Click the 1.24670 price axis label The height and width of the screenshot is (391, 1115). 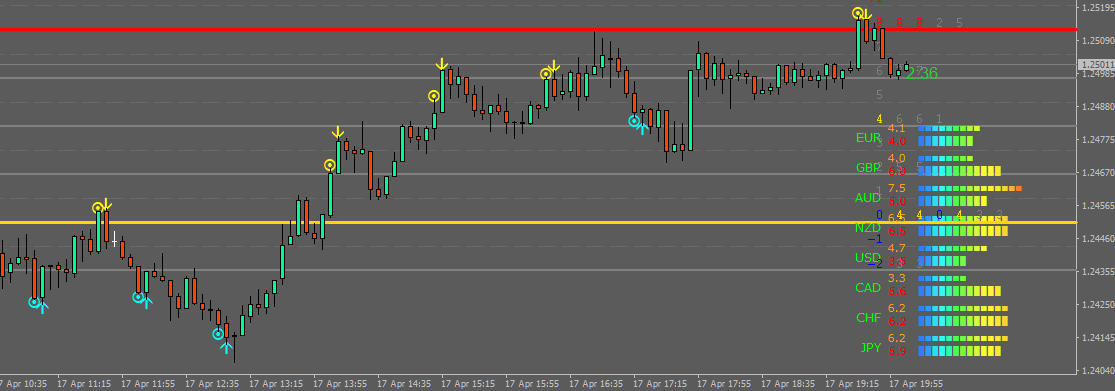click(1097, 173)
